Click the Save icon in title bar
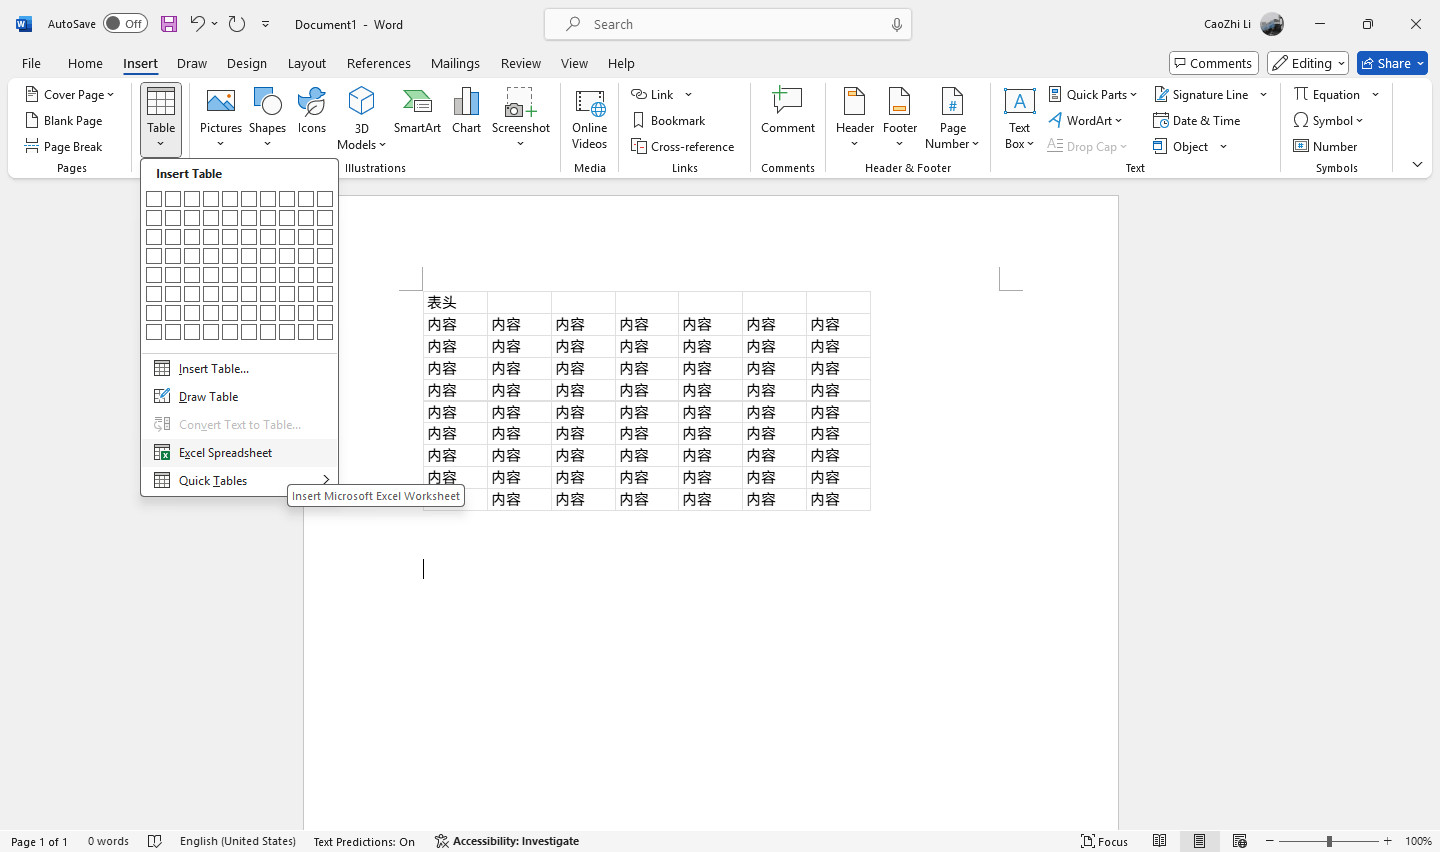The width and height of the screenshot is (1440, 852). (169, 24)
